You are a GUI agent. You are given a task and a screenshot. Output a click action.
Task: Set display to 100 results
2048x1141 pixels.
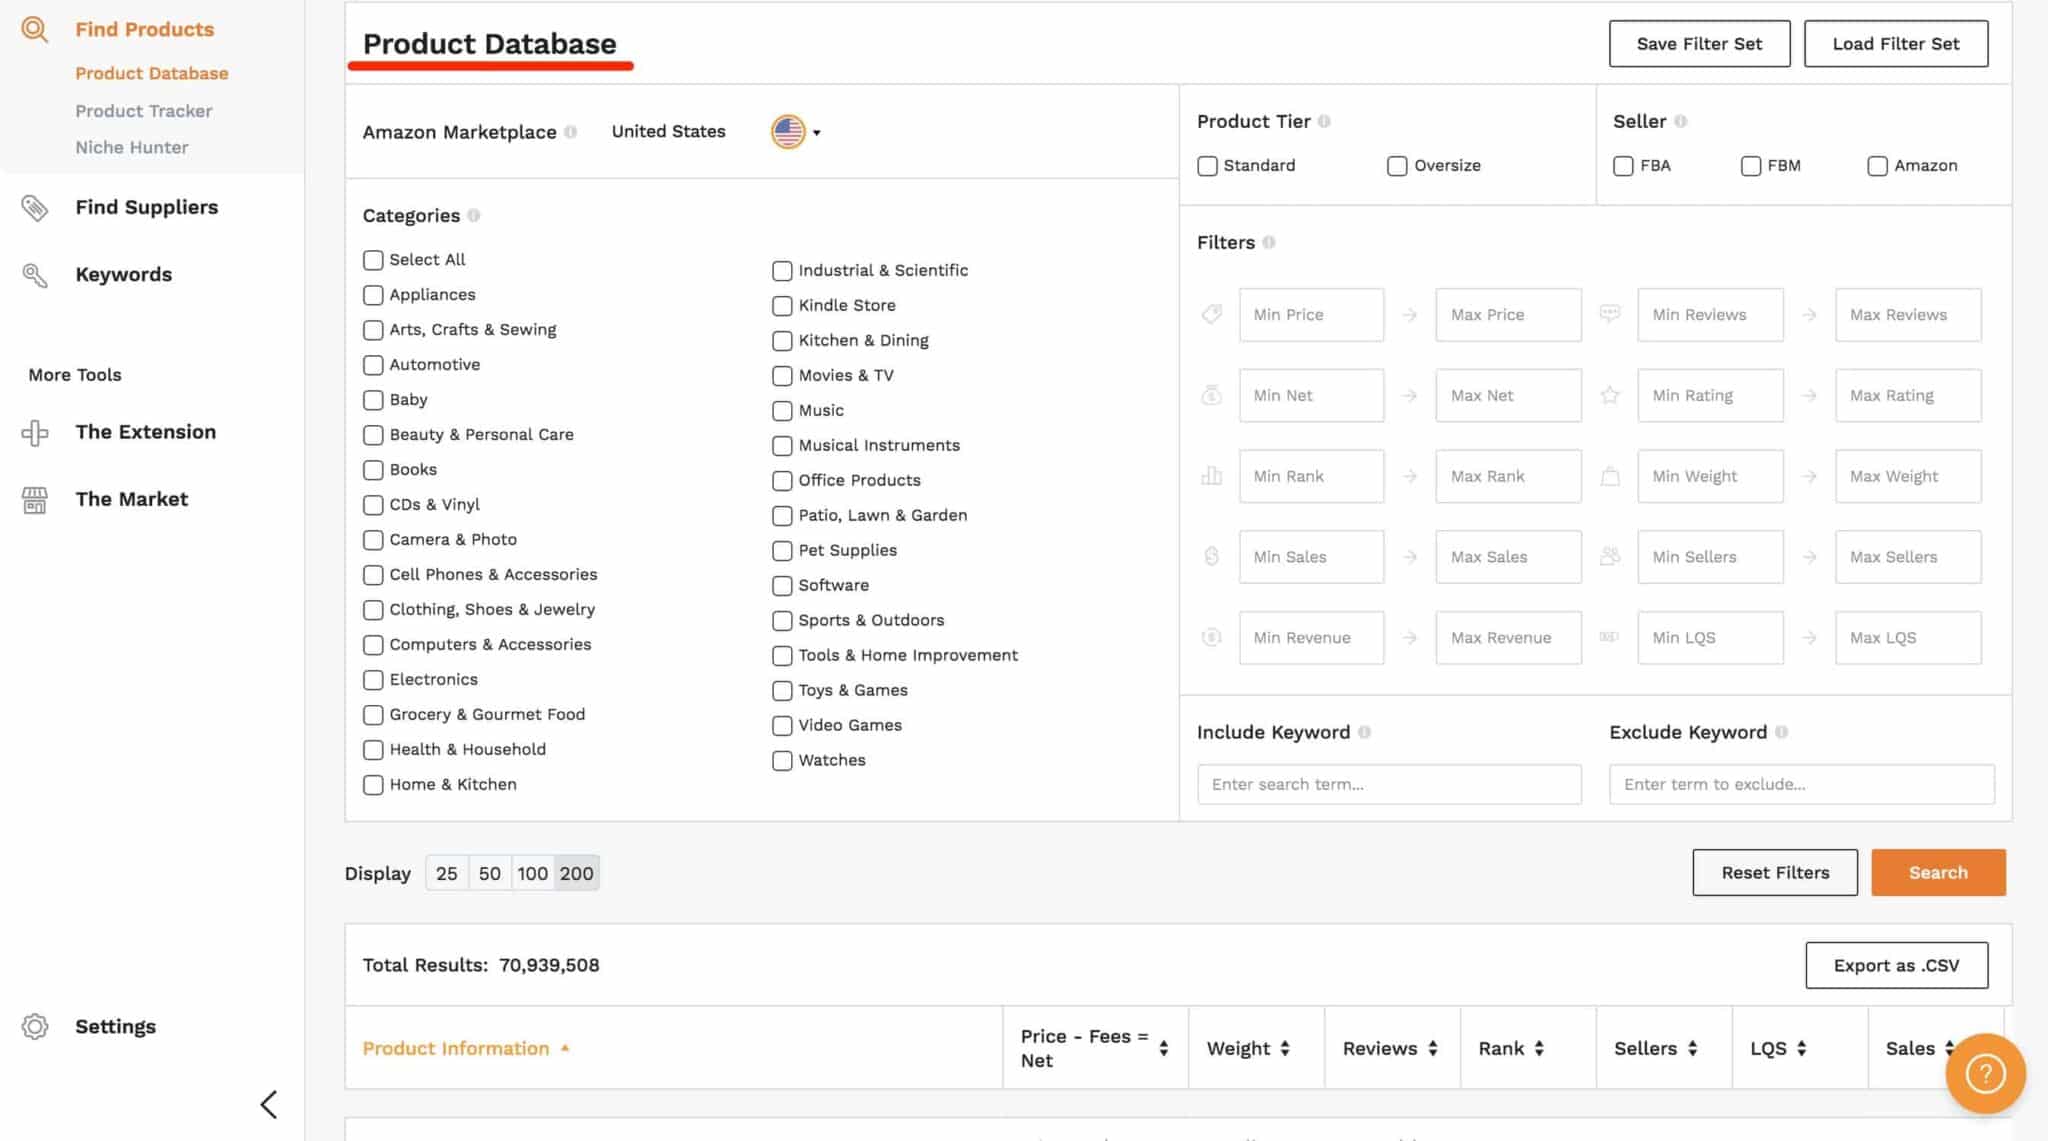pyautogui.click(x=533, y=873)
